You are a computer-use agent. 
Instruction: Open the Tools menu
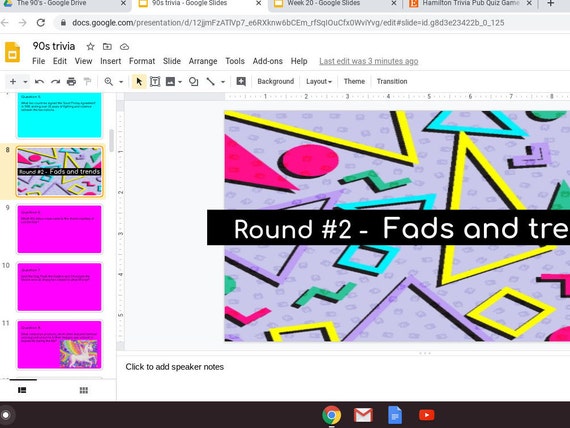235,61
